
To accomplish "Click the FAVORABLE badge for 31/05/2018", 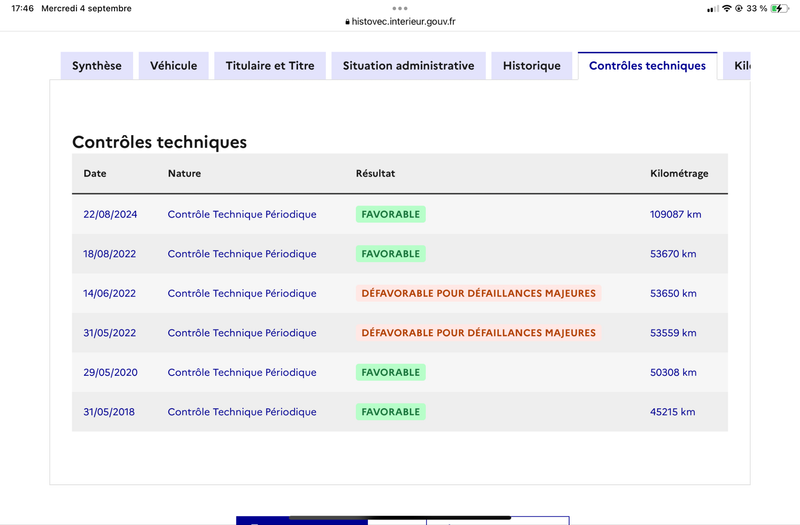I will (391, 412).
